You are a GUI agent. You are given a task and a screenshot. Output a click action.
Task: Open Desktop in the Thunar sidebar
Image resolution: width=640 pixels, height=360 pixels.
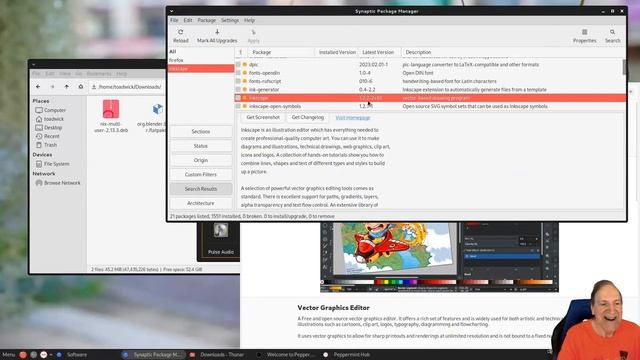(x=49, y=127)
